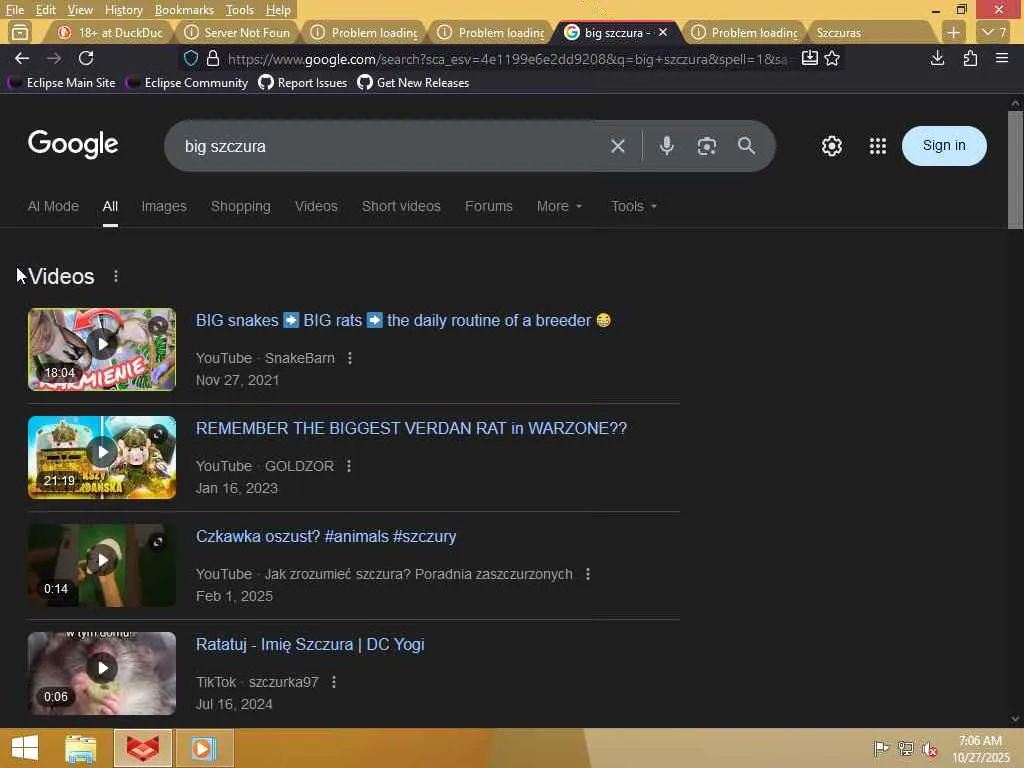Open the History menu
The height and width of the screenshot is (768, 1024).
click(123, 10)
